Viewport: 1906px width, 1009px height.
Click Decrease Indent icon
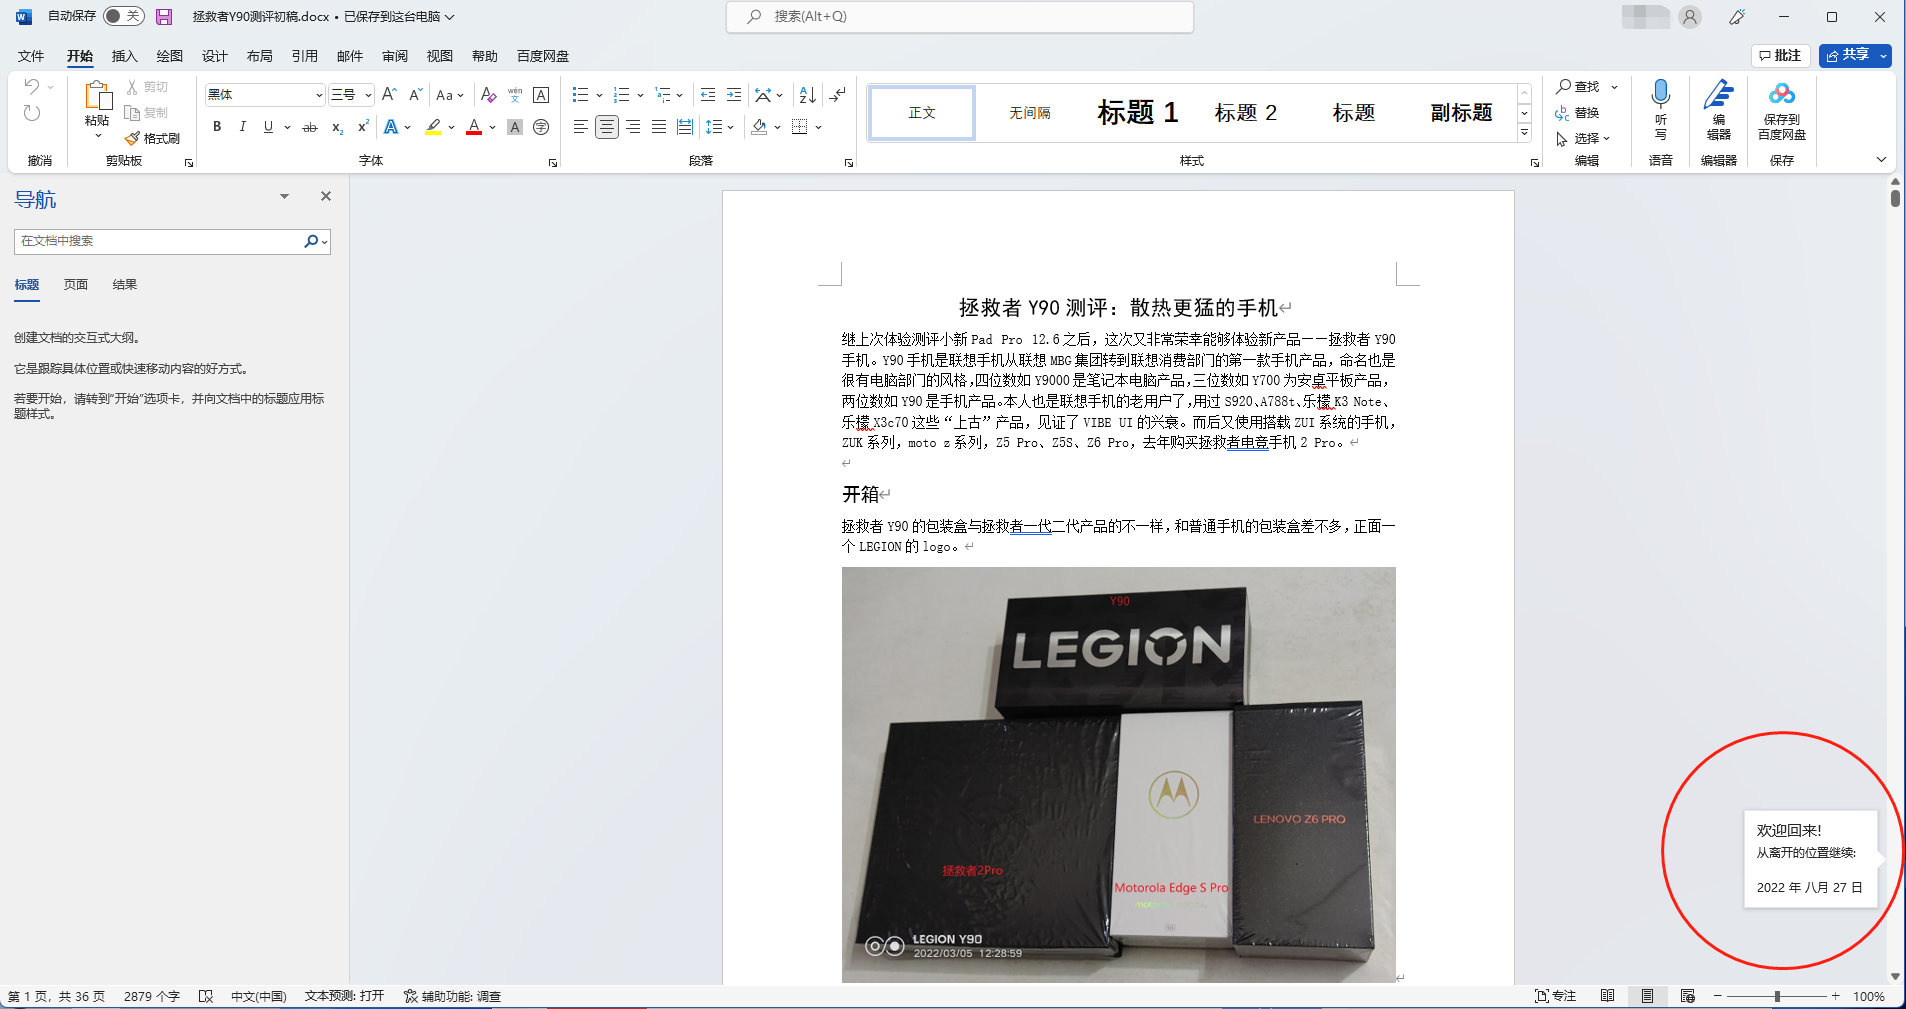point(708,95)
